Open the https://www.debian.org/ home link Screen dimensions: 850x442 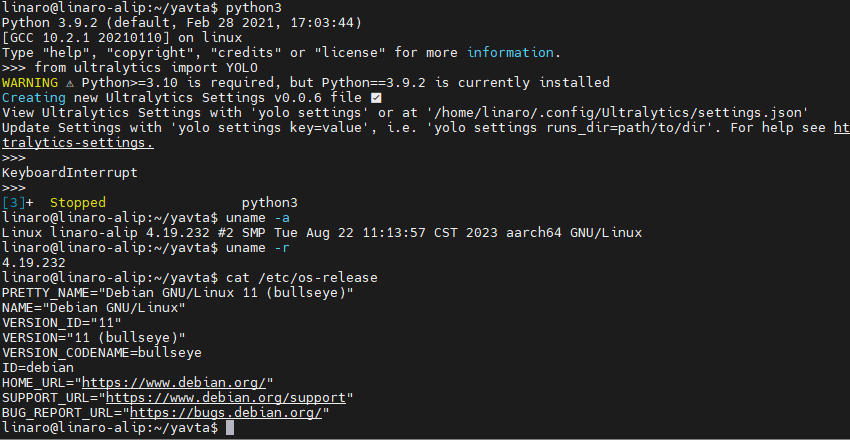[x=174, y=383]
